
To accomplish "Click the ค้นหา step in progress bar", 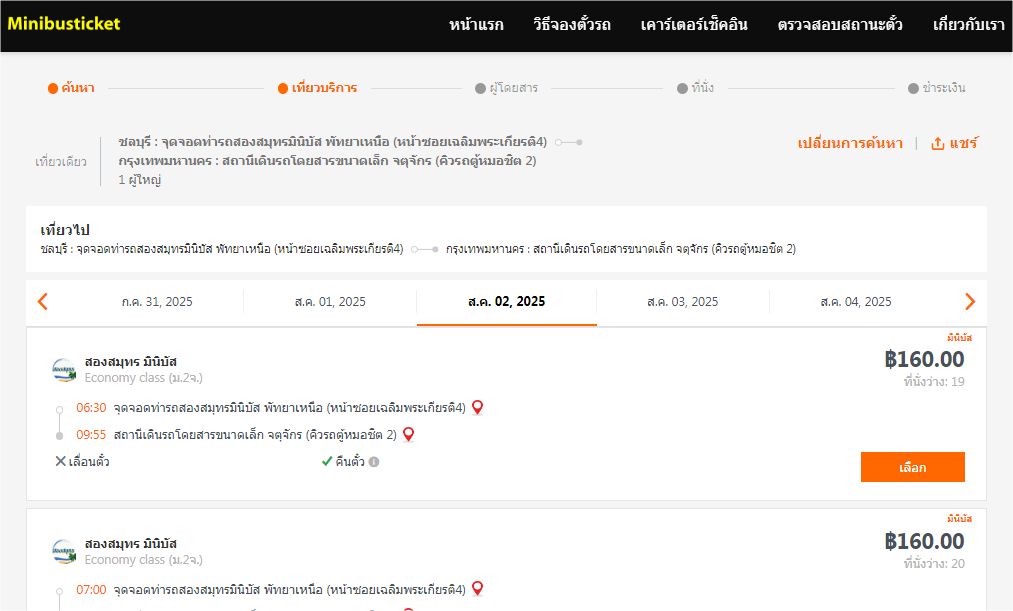I will point(72,88).
